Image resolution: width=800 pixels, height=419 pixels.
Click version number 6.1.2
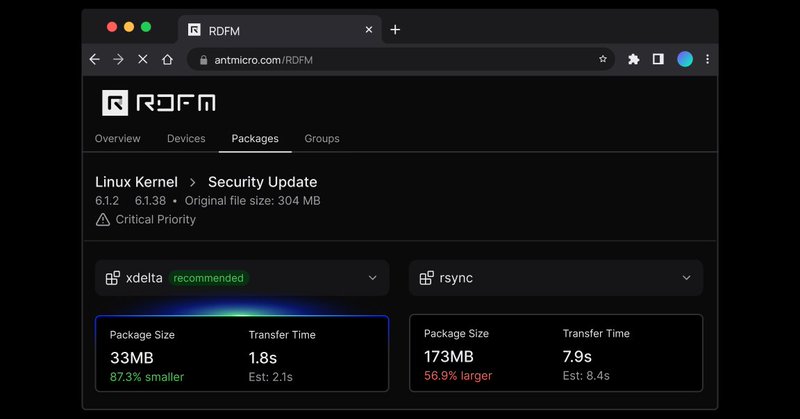point(107,201)
